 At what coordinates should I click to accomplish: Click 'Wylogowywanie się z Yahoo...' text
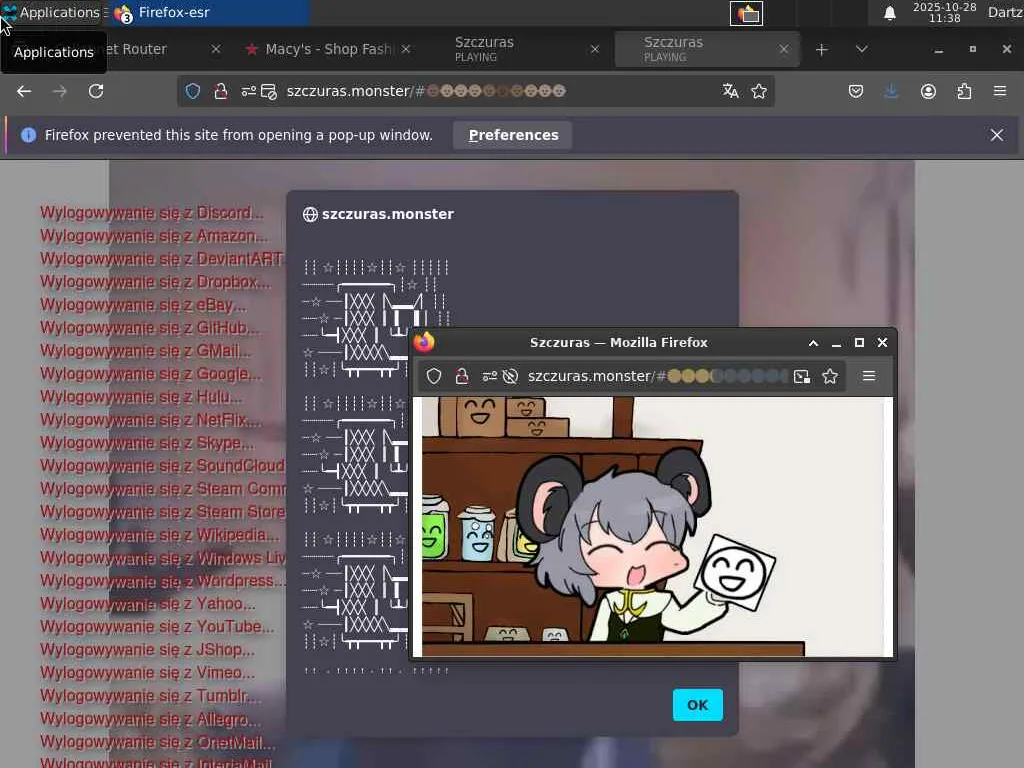coord(148,604)
